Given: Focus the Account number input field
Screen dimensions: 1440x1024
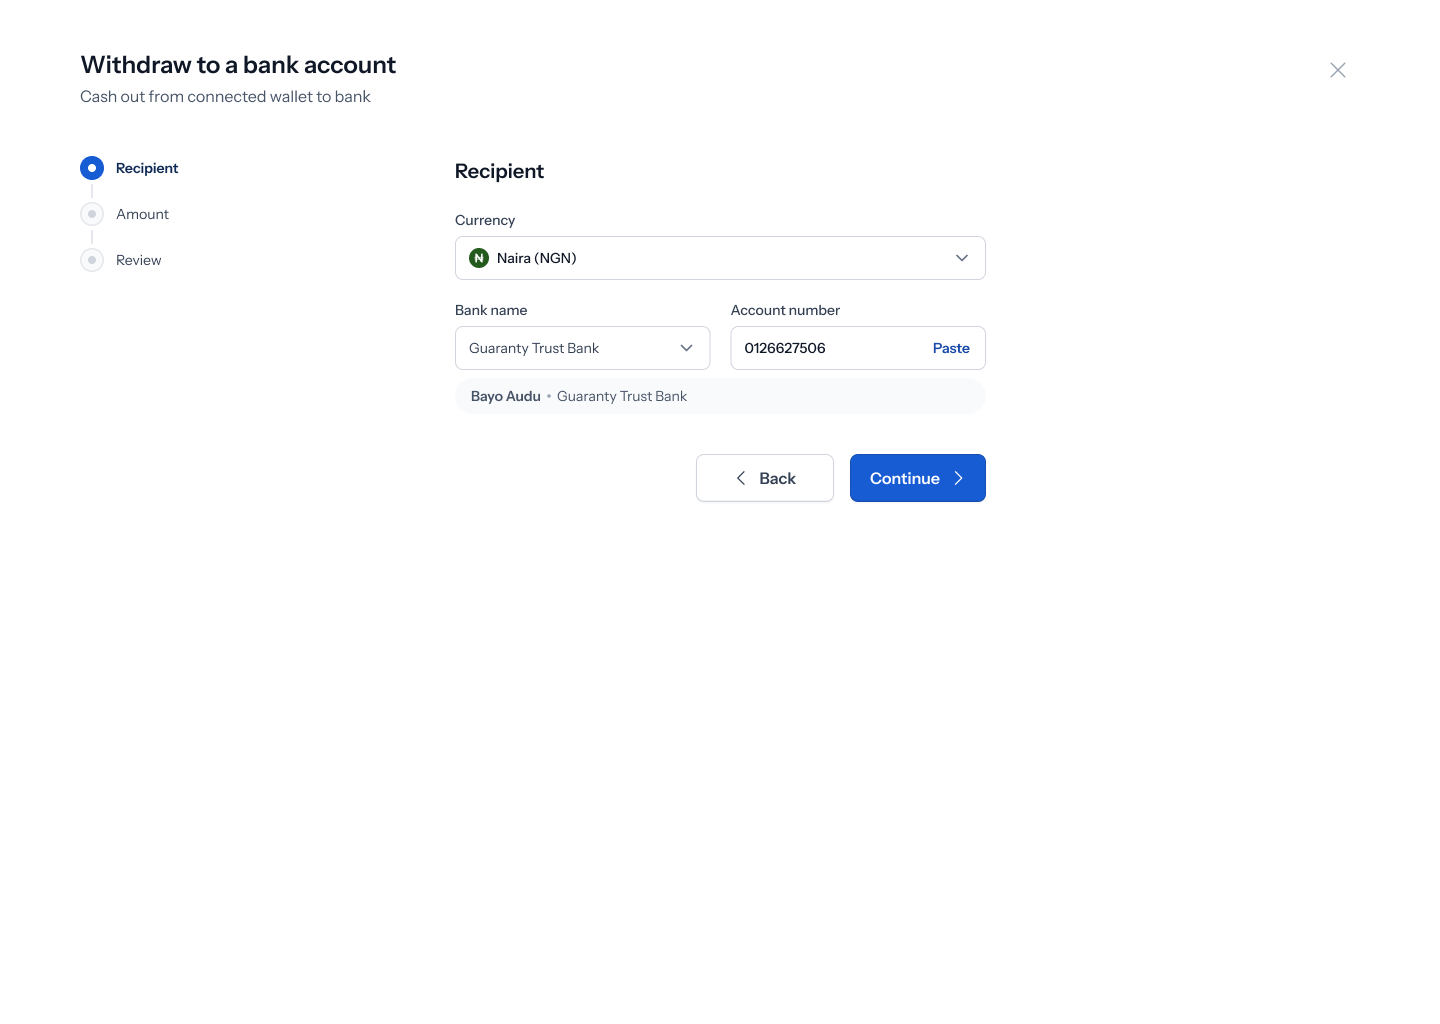Looking at the screenshot, I should coord(858,348).
